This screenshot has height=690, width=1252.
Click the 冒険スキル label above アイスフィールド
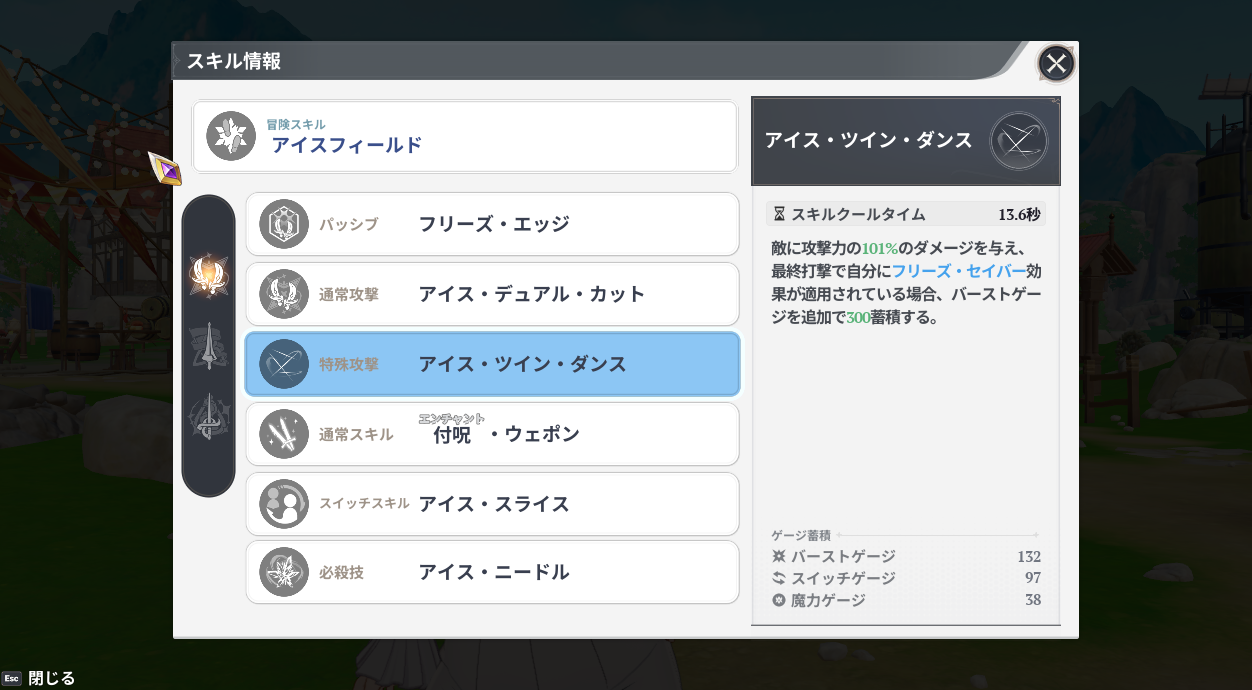(x=296, y=124)
